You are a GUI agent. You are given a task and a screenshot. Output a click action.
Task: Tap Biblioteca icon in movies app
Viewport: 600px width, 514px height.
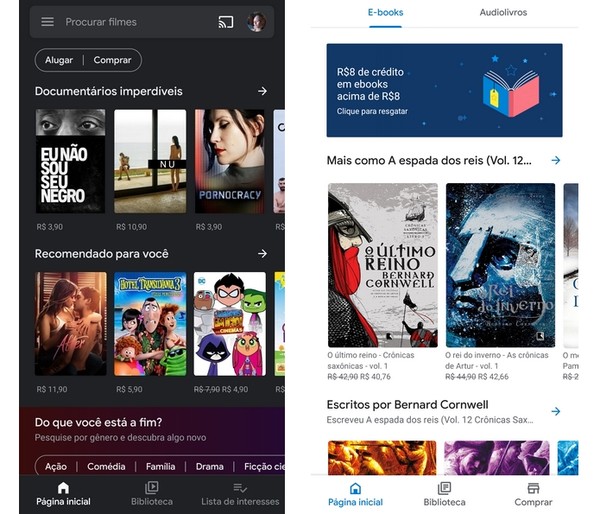click(x=152, y=488)
